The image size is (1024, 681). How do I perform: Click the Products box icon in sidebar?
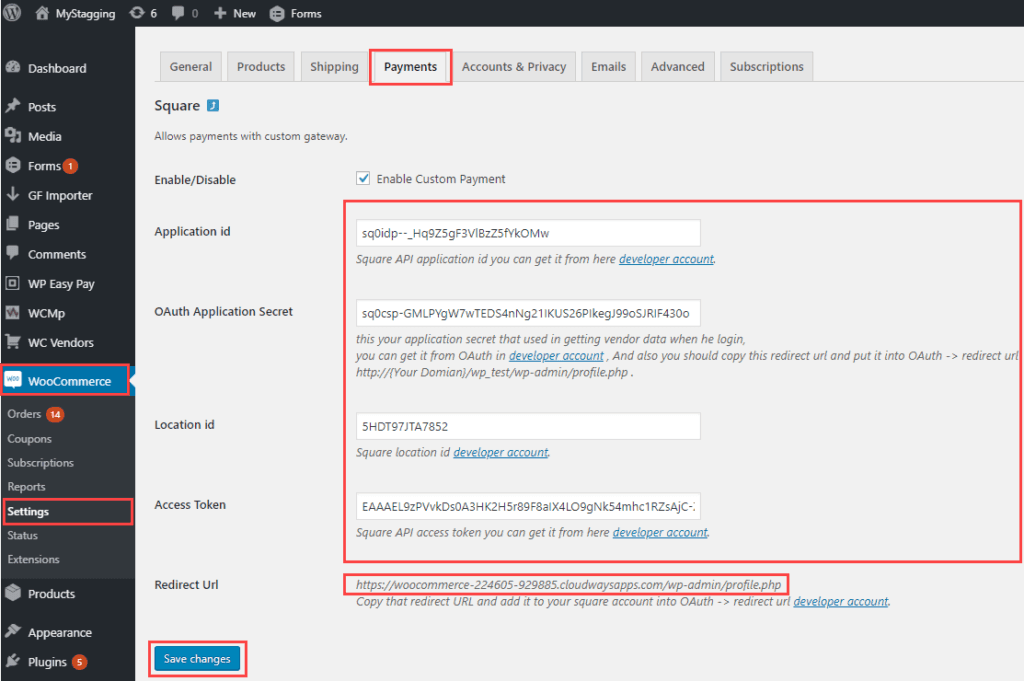[x=12, y=593]
